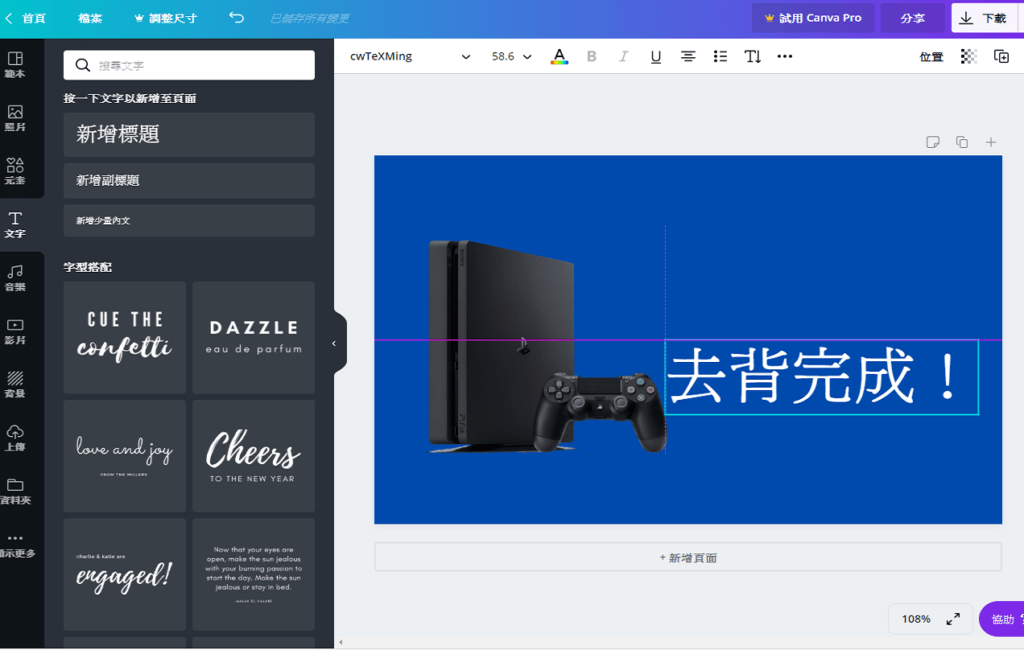Viewport: 1024px width, 650px height.
Task: Select the engaged! font combination
Action: coord(125,574)
